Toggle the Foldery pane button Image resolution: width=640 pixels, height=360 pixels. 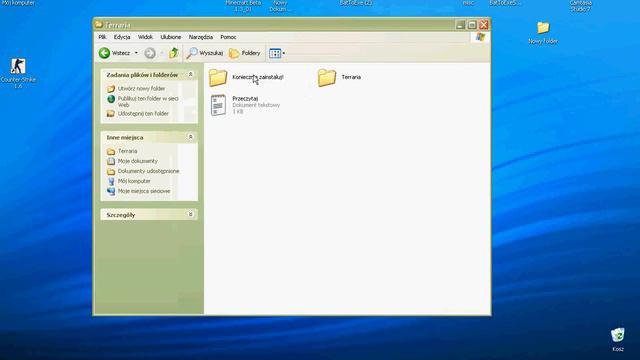[244, 53]
